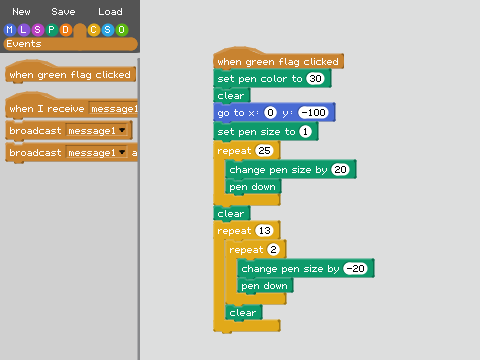Edit the nested repeat count 2
Image resolution: width=480 pixels, height=360 pixels.
pos(273,250)
